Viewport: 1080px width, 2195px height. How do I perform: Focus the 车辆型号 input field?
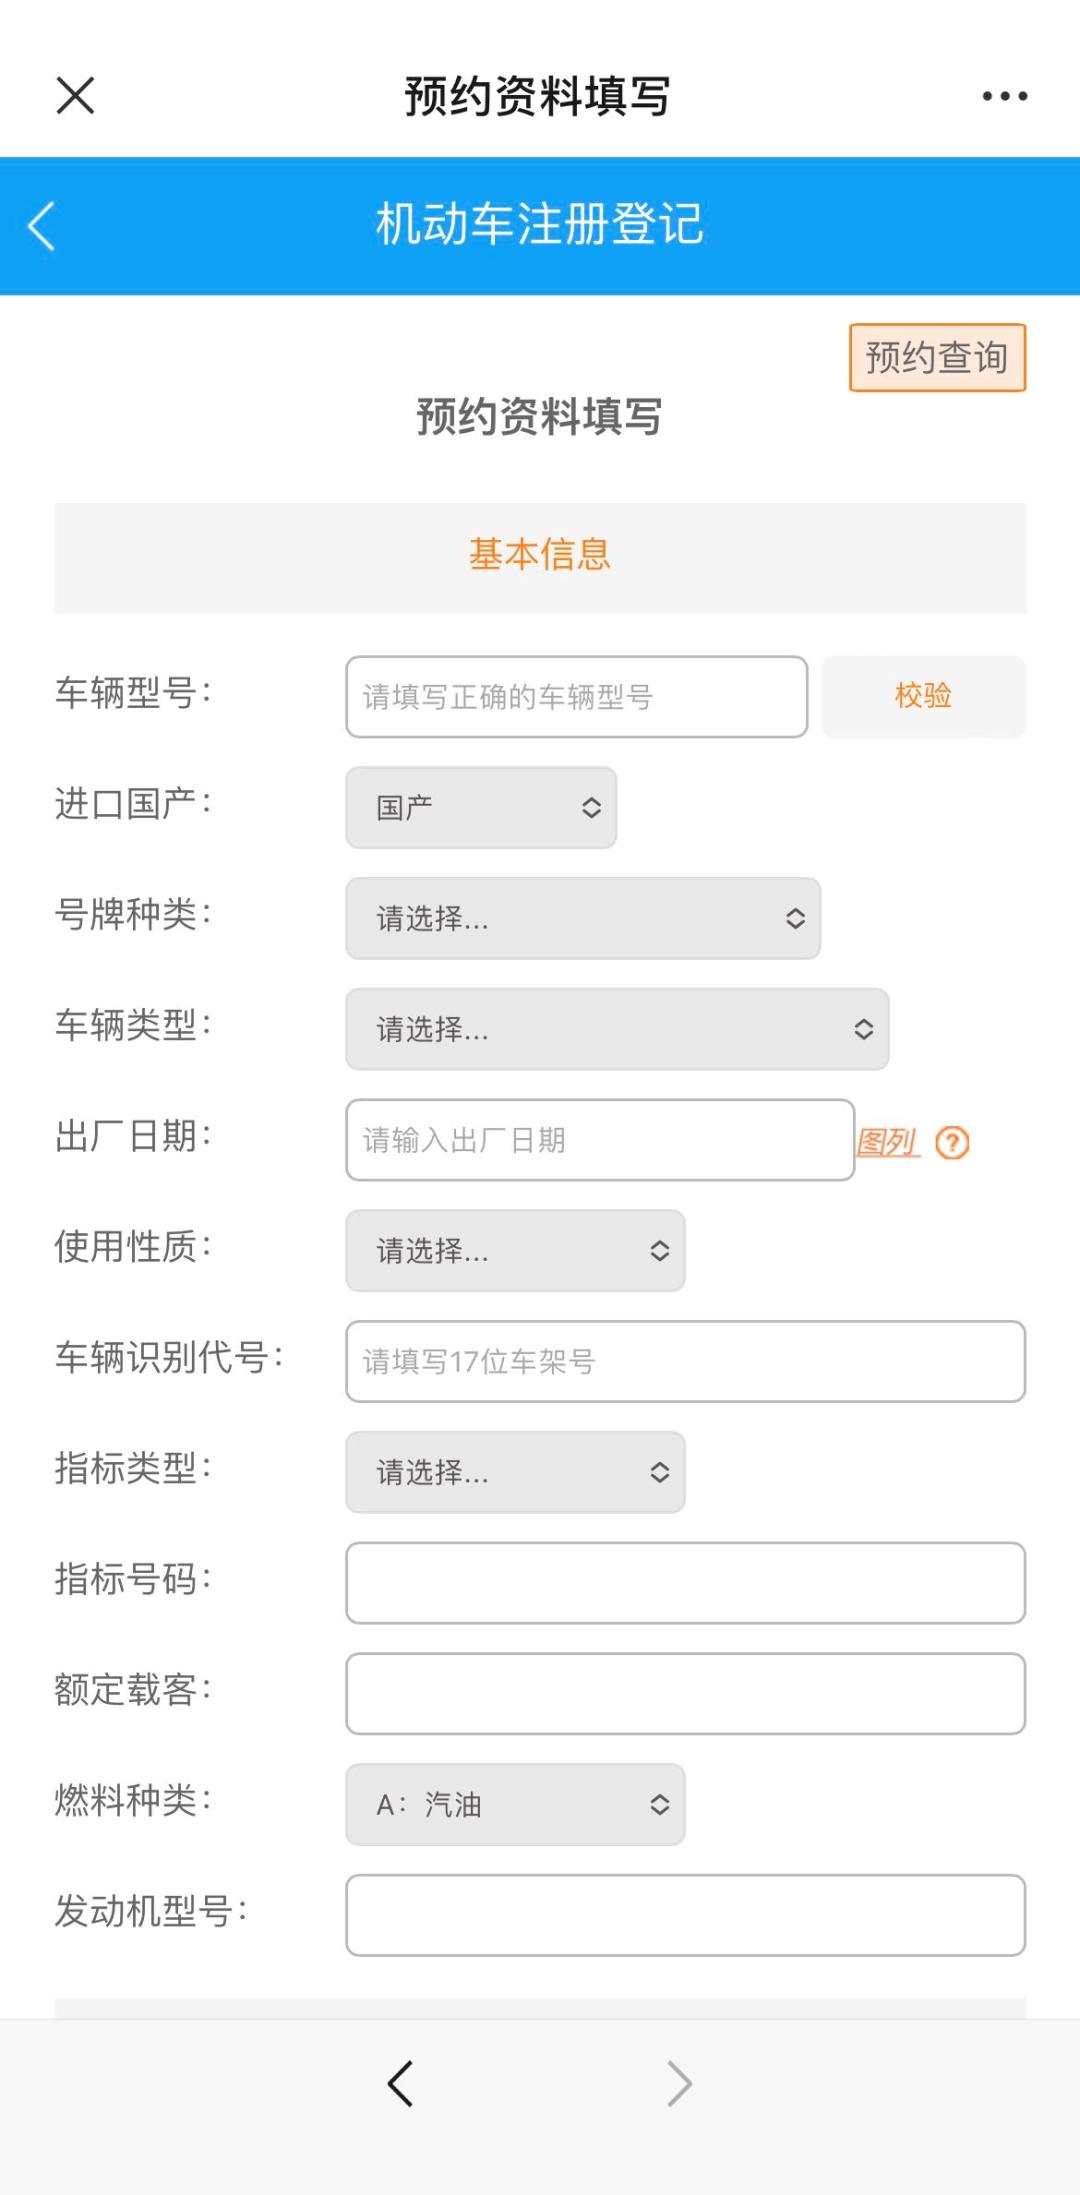click(576, 697)
